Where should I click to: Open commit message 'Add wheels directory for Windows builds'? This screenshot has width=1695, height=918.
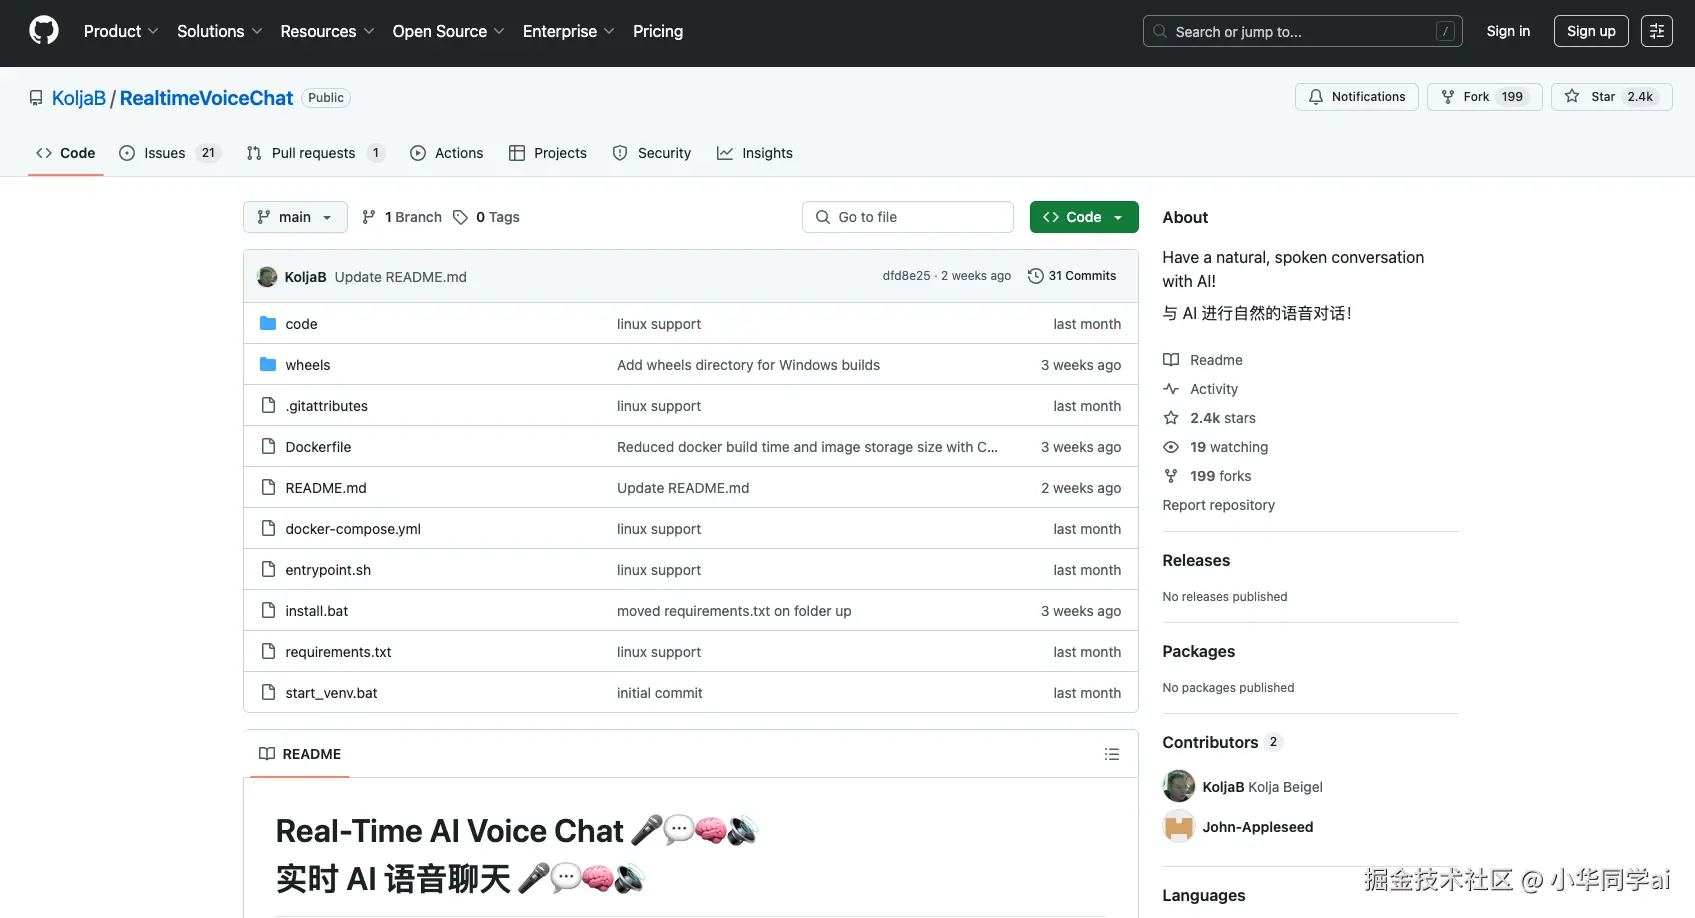748,365
